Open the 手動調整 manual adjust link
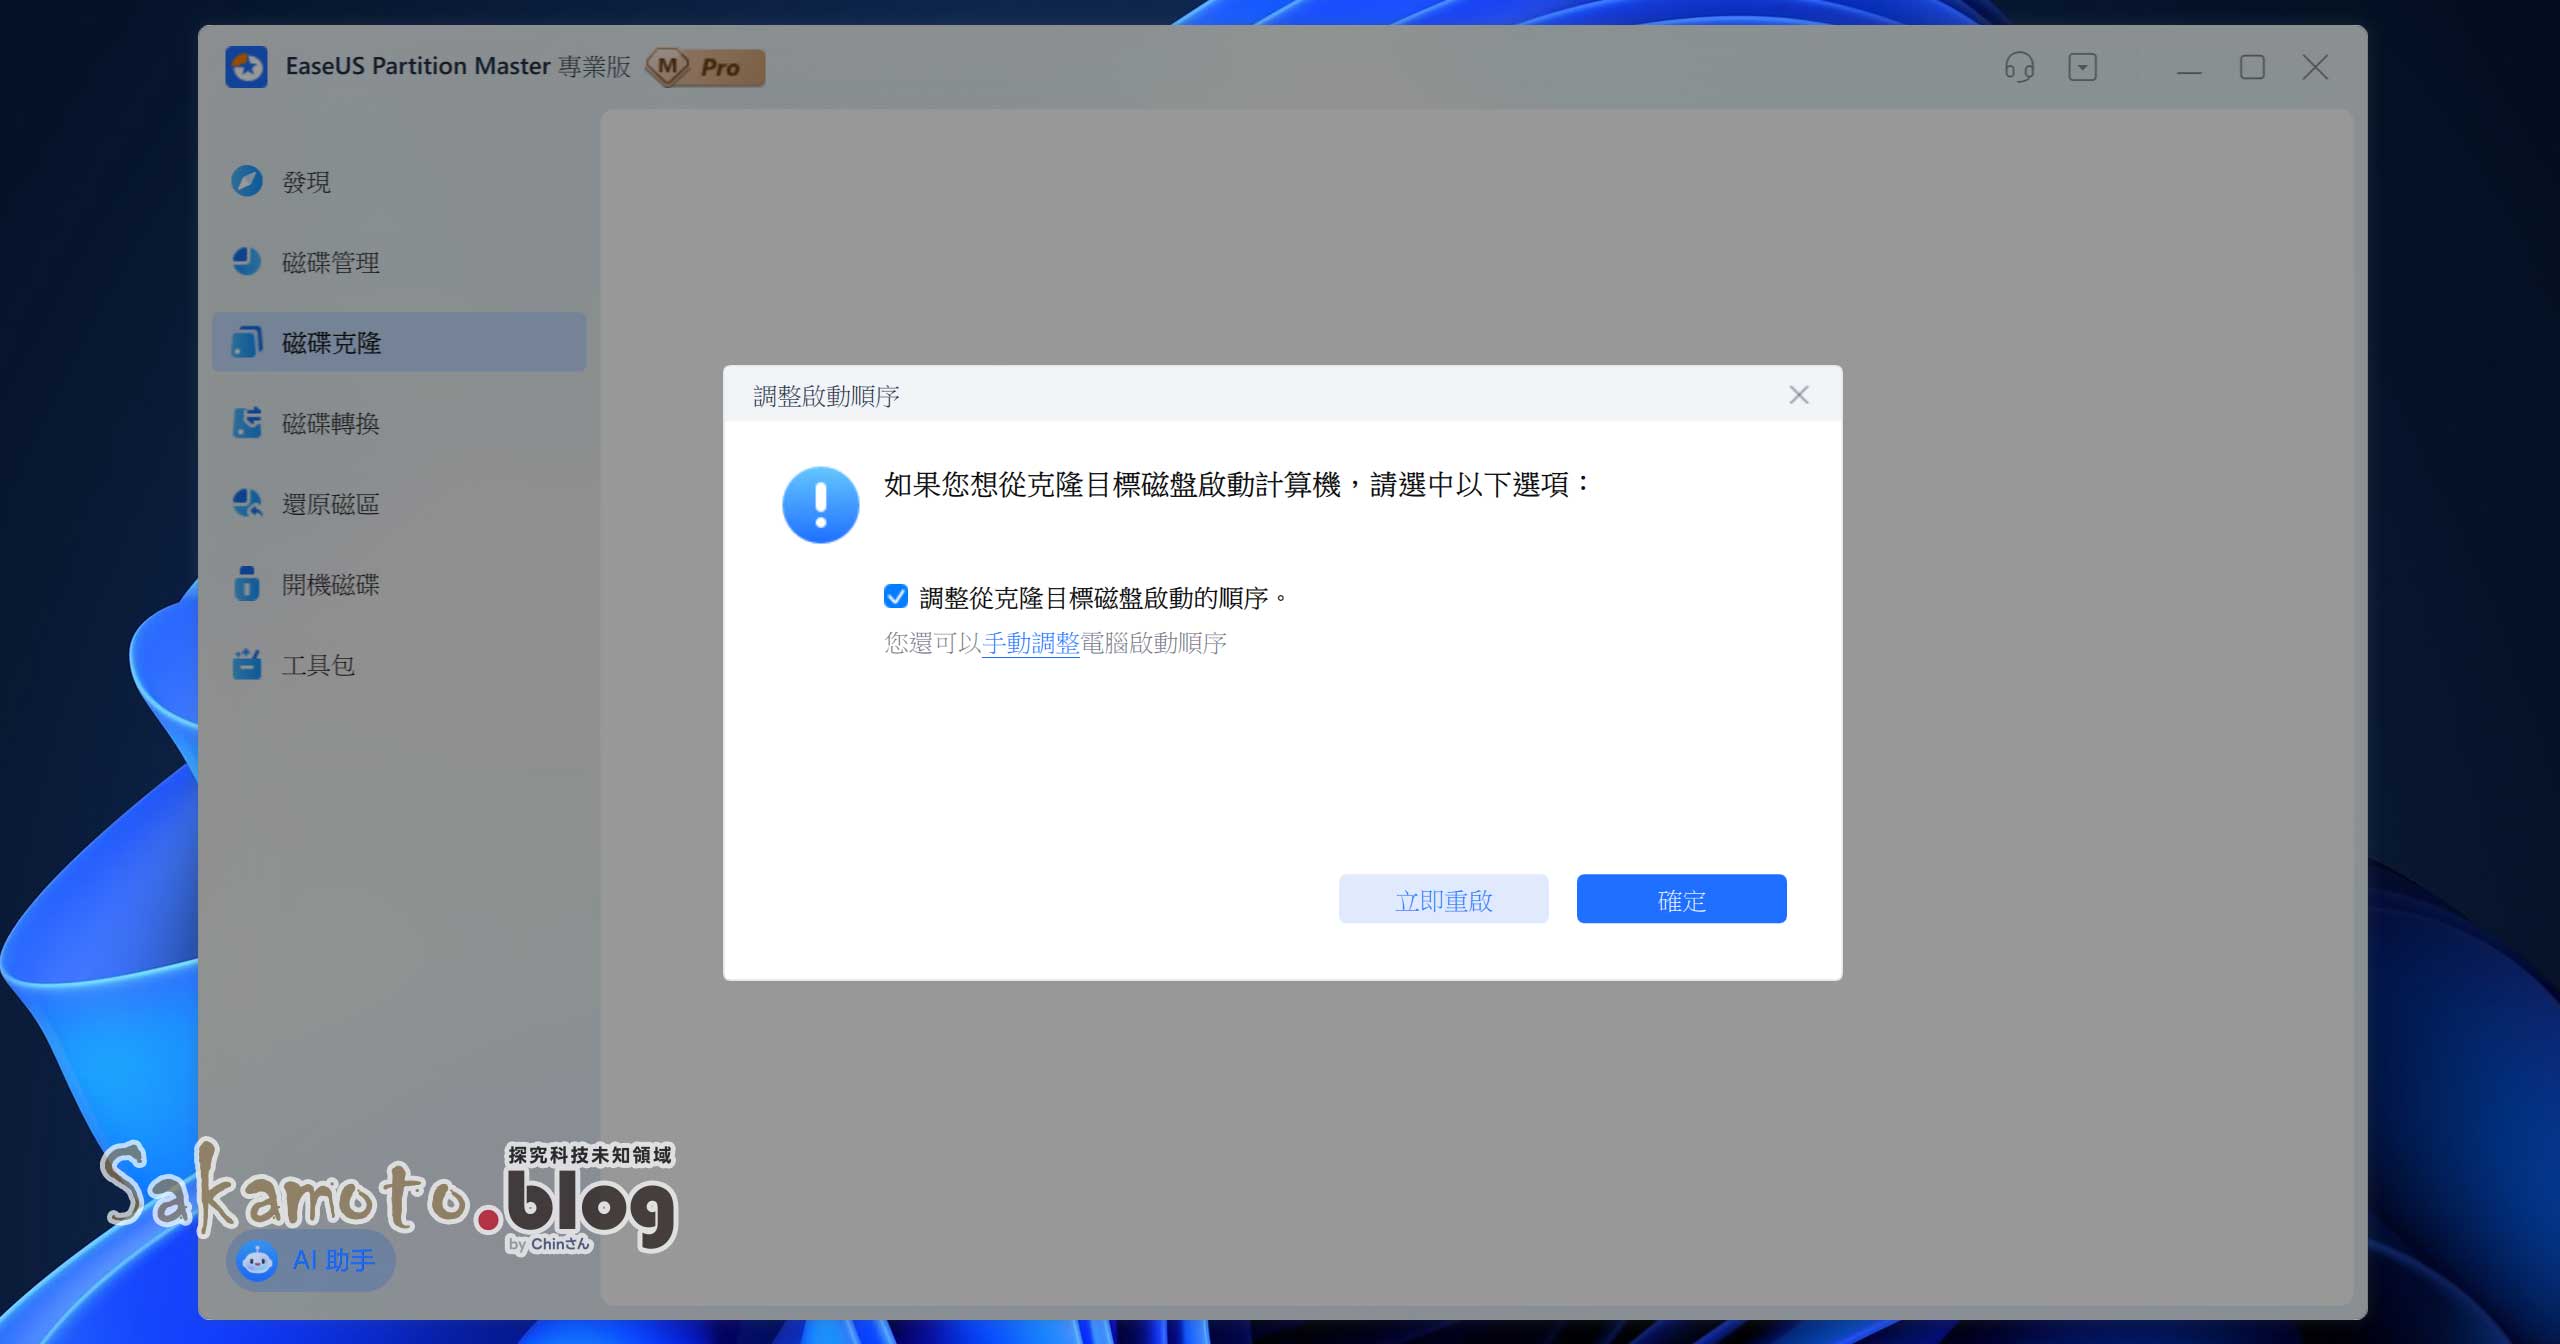 point(1030,643)
